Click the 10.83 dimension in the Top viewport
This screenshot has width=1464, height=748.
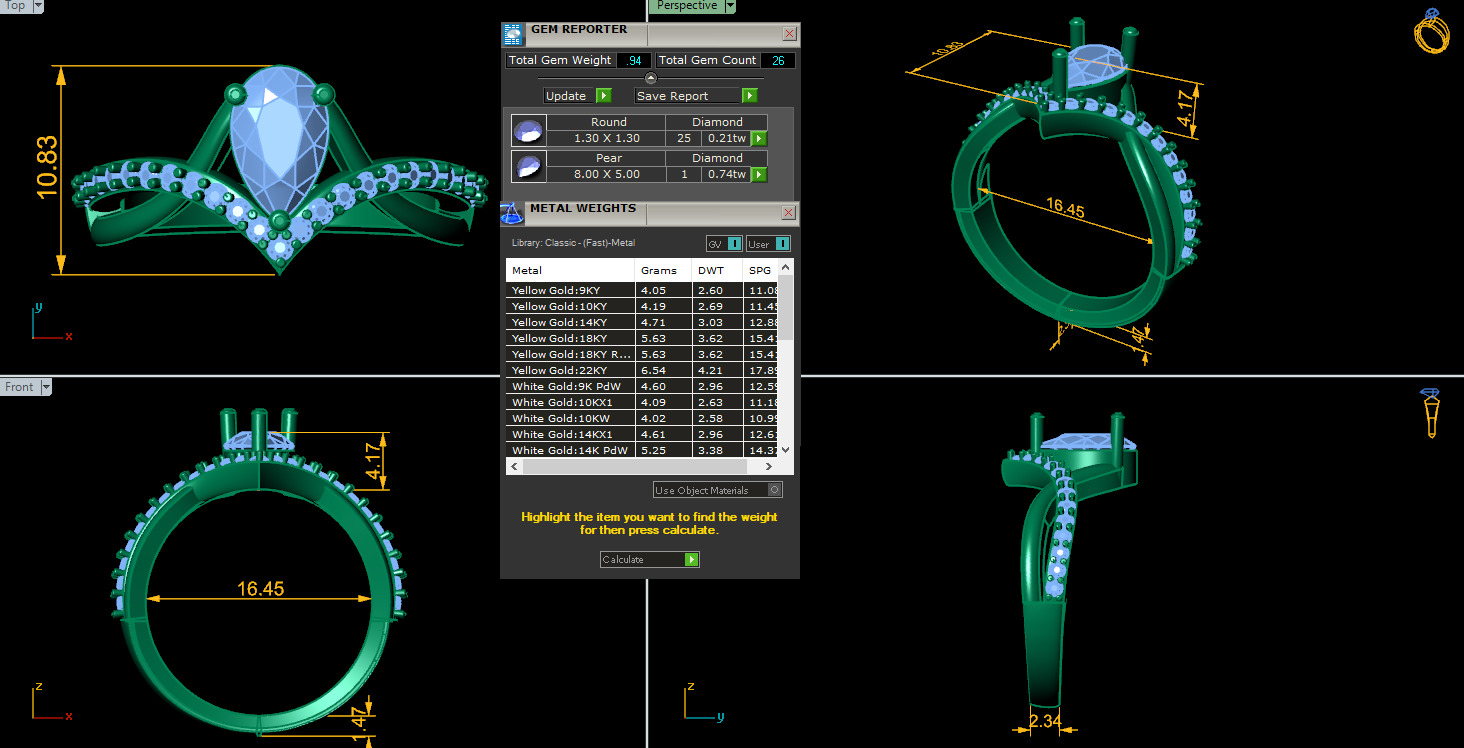47,167
